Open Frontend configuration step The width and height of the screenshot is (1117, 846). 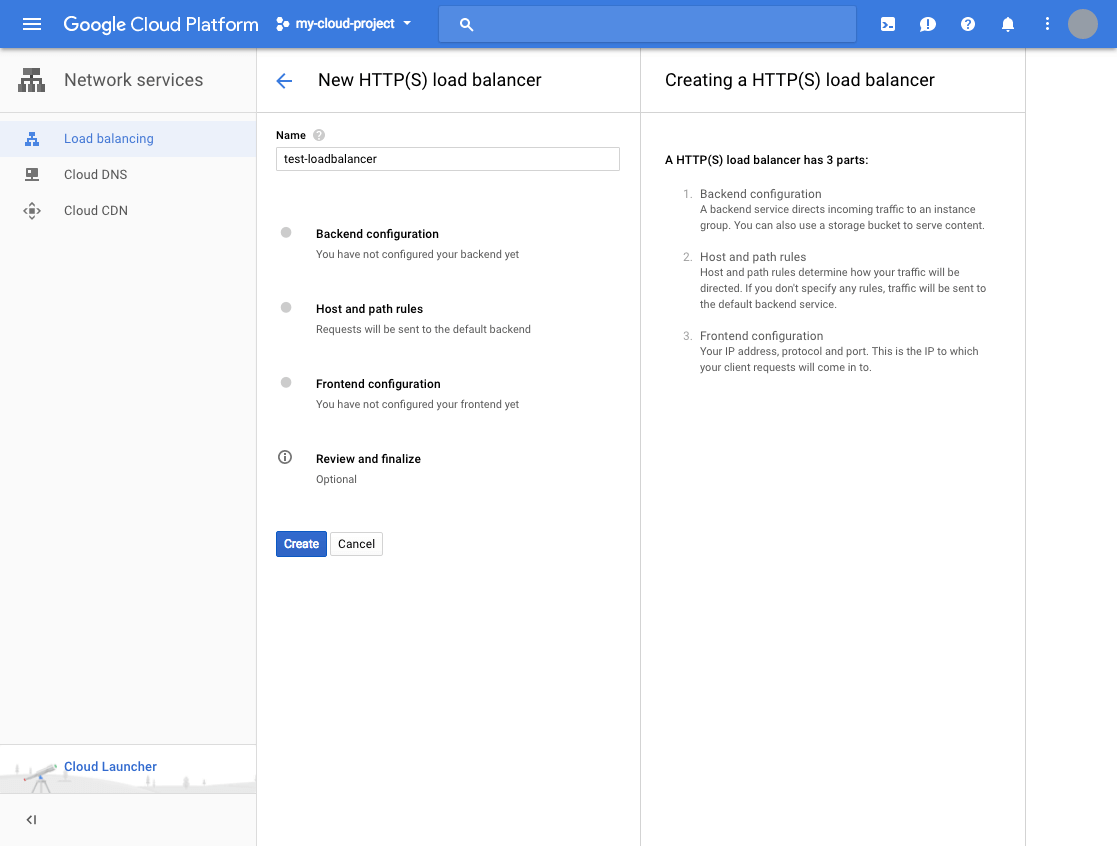pos(378,384)
